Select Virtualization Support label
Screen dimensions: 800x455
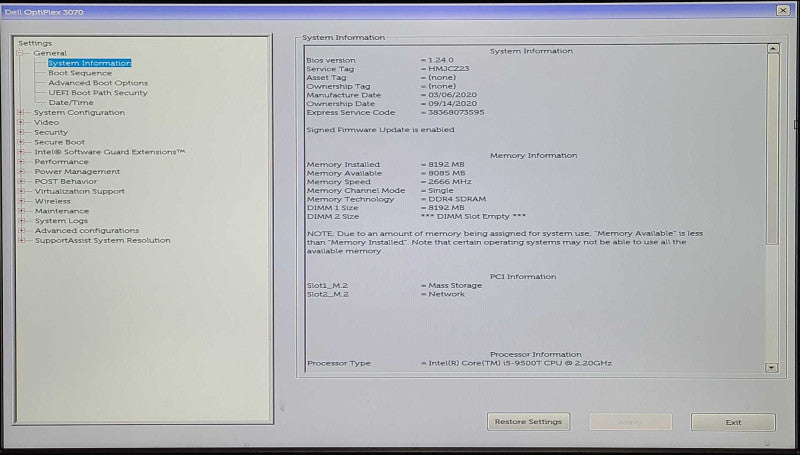pyautogui.click(x=80, y=191)
